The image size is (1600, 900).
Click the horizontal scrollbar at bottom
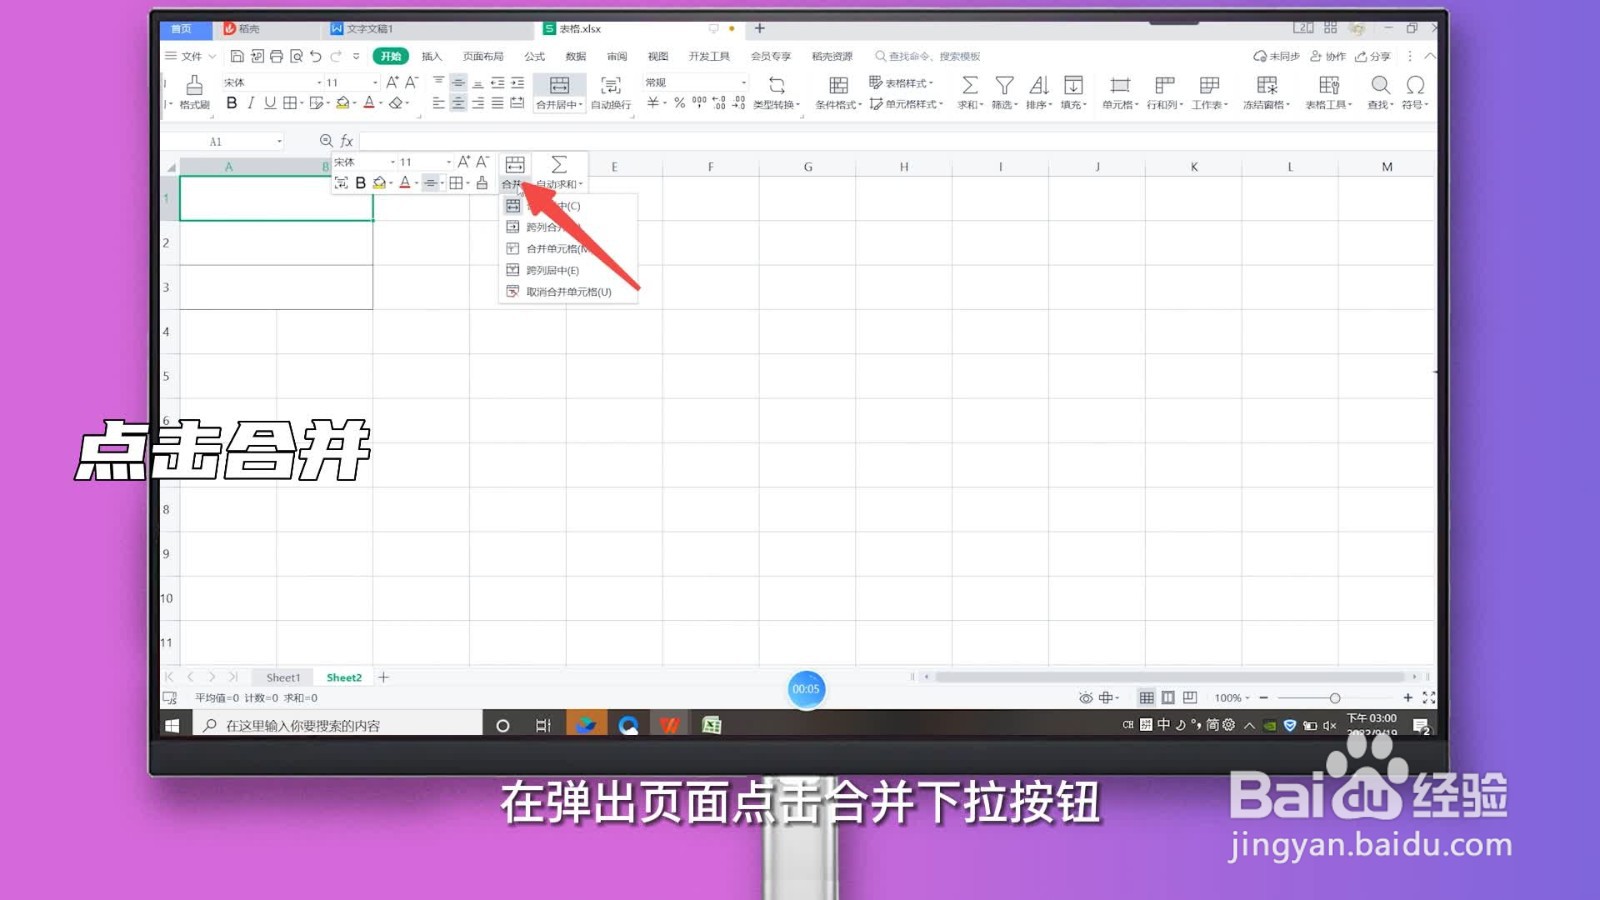coord(1170,677)
